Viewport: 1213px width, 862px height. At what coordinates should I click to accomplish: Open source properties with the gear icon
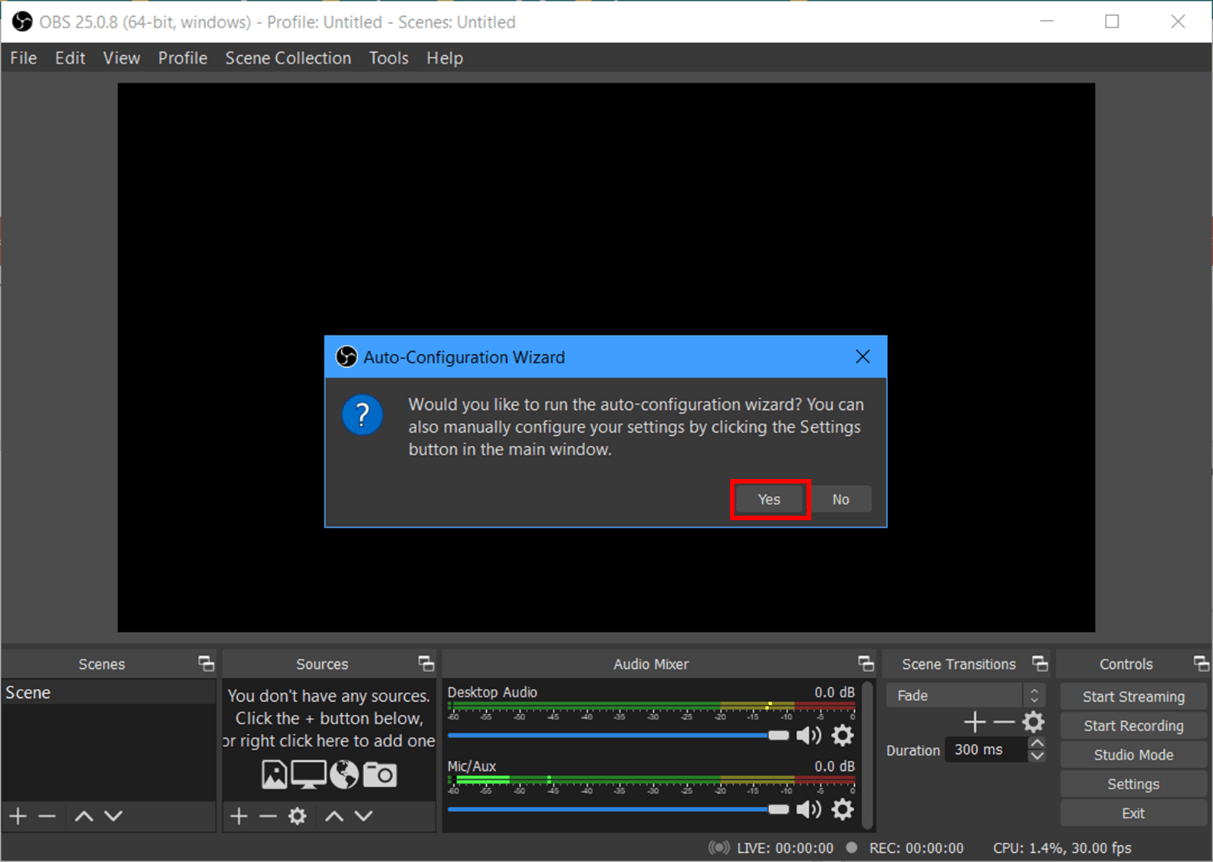coord(296,816)
